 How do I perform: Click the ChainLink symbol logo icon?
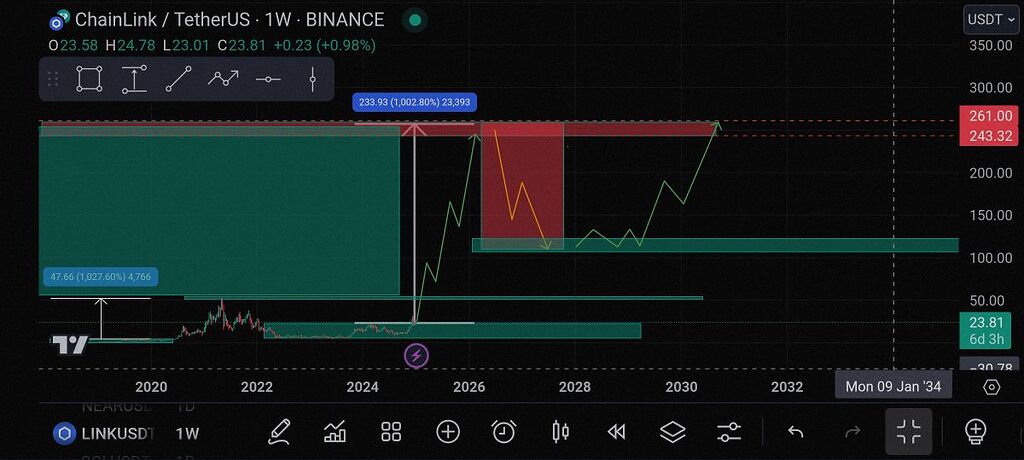pos(59,21)
